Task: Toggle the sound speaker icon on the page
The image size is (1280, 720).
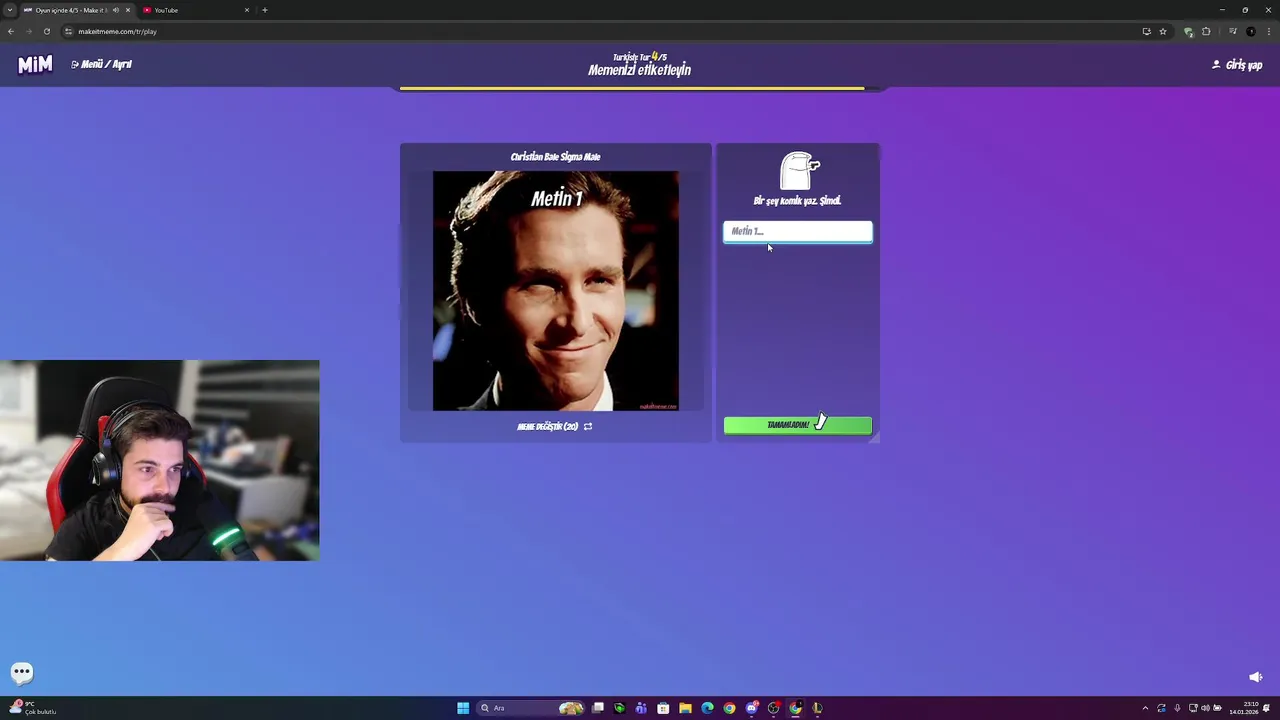Action: click(x=1256, y=677)
